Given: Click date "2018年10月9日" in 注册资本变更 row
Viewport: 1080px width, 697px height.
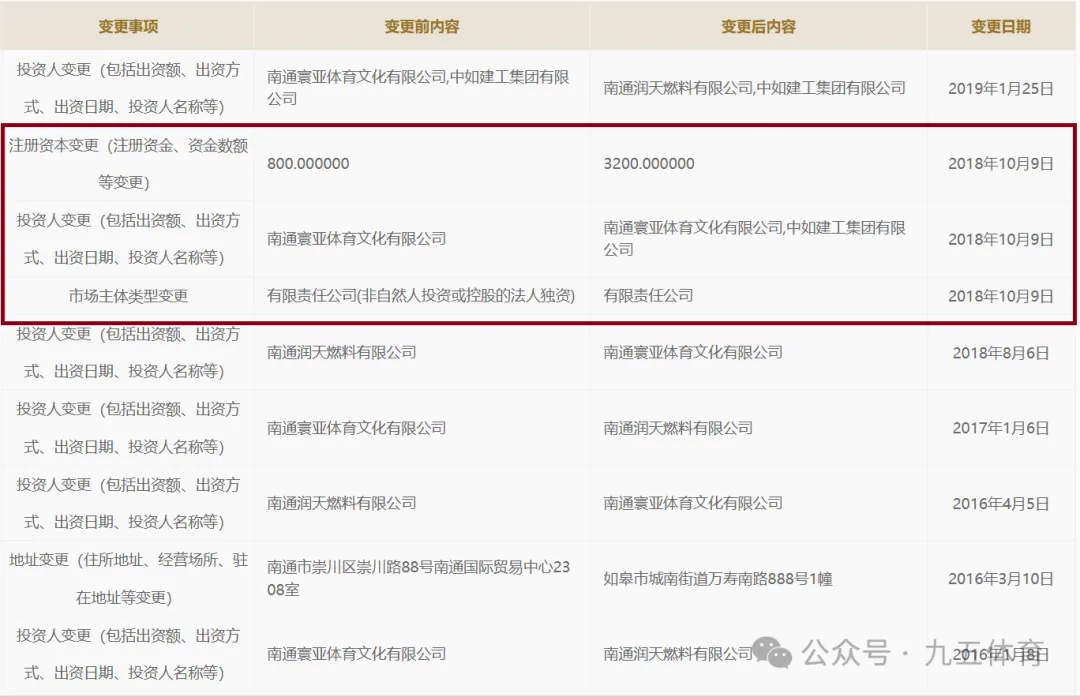Looking at the screenshot, I should pyautogui.click(x=1001, y=163).
